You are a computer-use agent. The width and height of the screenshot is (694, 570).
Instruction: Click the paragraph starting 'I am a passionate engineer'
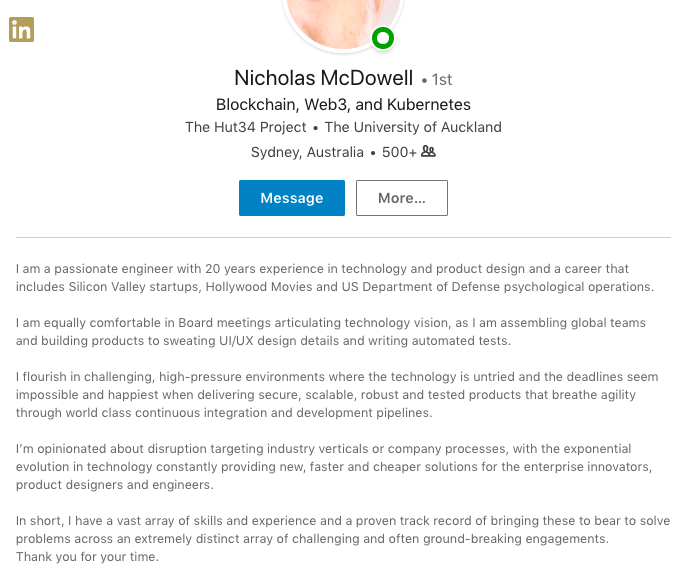(336, 278)
